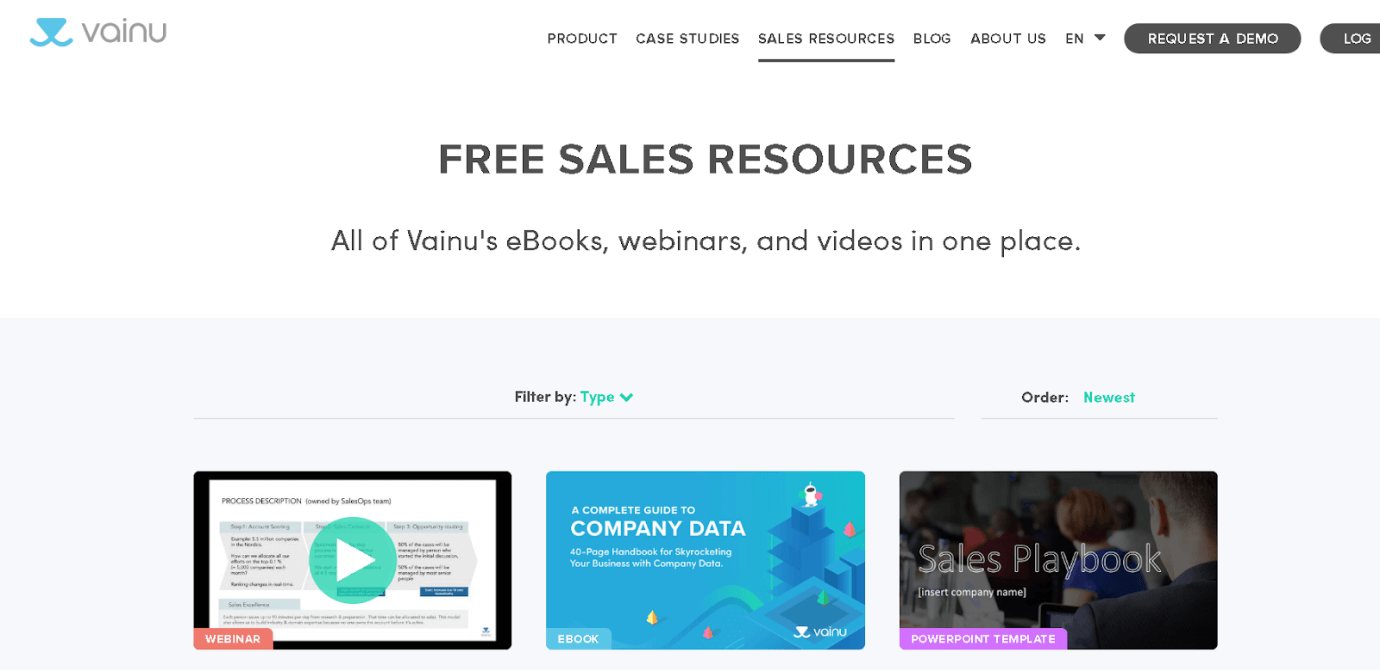Expand the EN language dropdown arrow
Screen dimensions: 1380x670
[1099, 38]
